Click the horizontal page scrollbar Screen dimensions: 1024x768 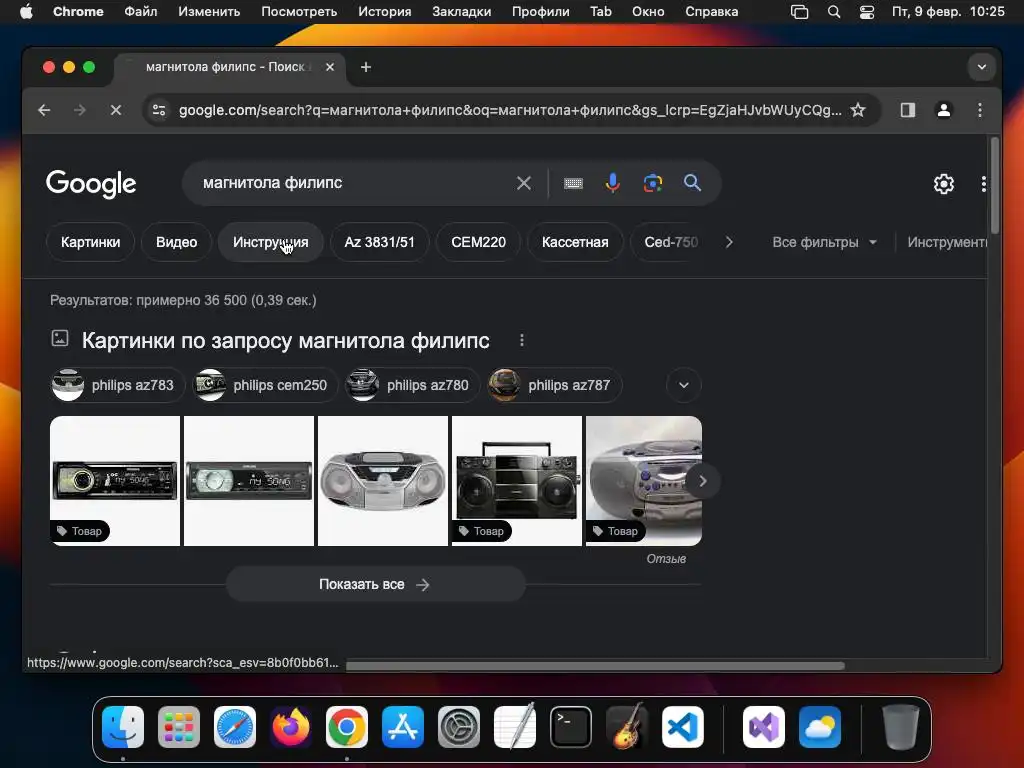[595, 666]
